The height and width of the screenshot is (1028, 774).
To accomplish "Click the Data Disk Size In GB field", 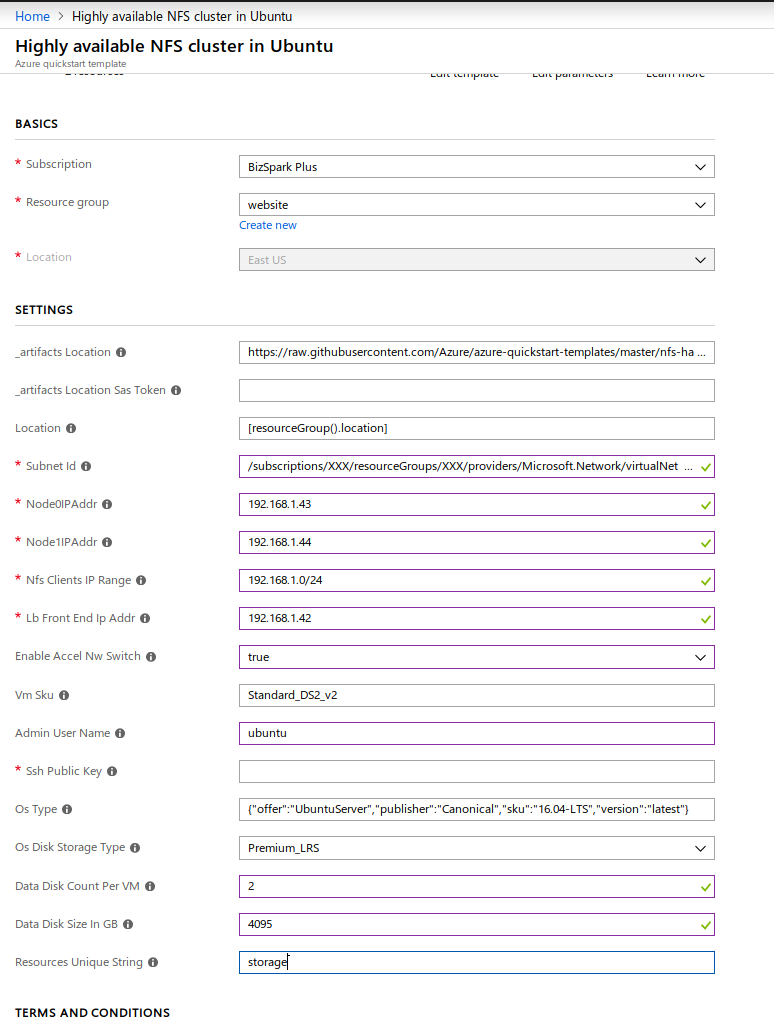I will [x=476, y=924].
